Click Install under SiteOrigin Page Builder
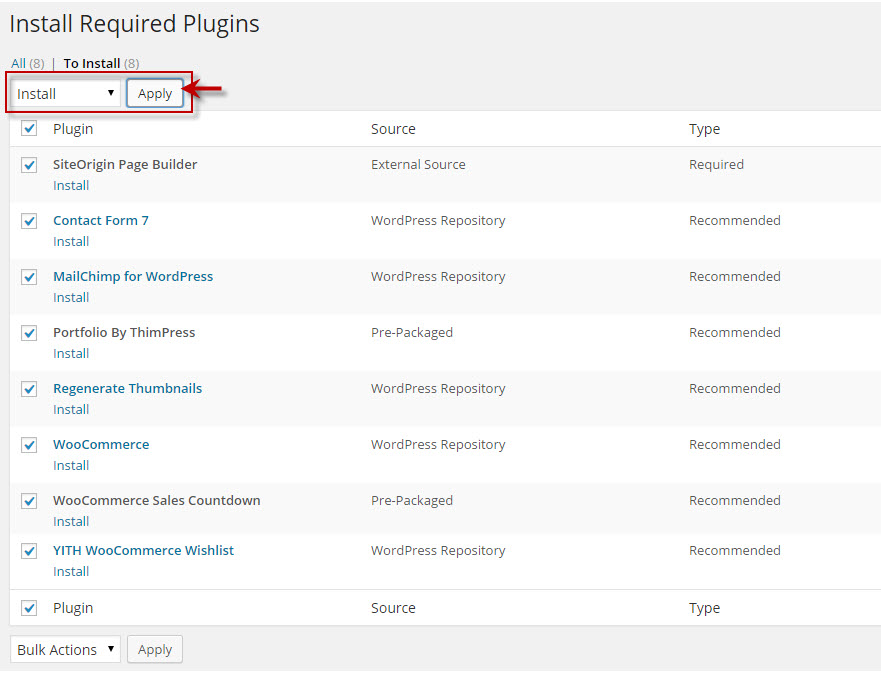The image size is (881, 677). [x=71, y=185]
